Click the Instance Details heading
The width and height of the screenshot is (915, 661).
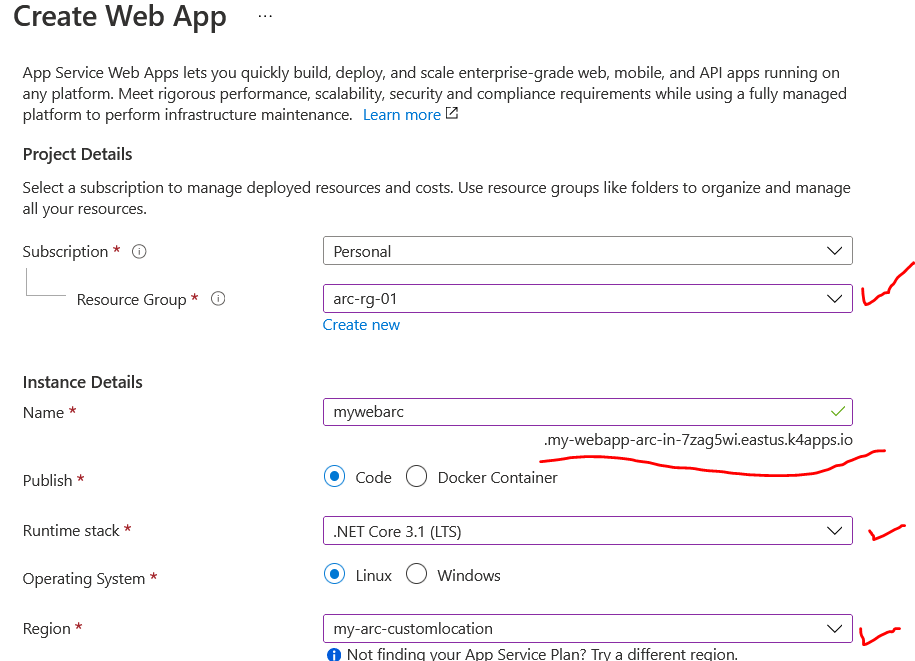pyautogui.click(x=83, y=382)
